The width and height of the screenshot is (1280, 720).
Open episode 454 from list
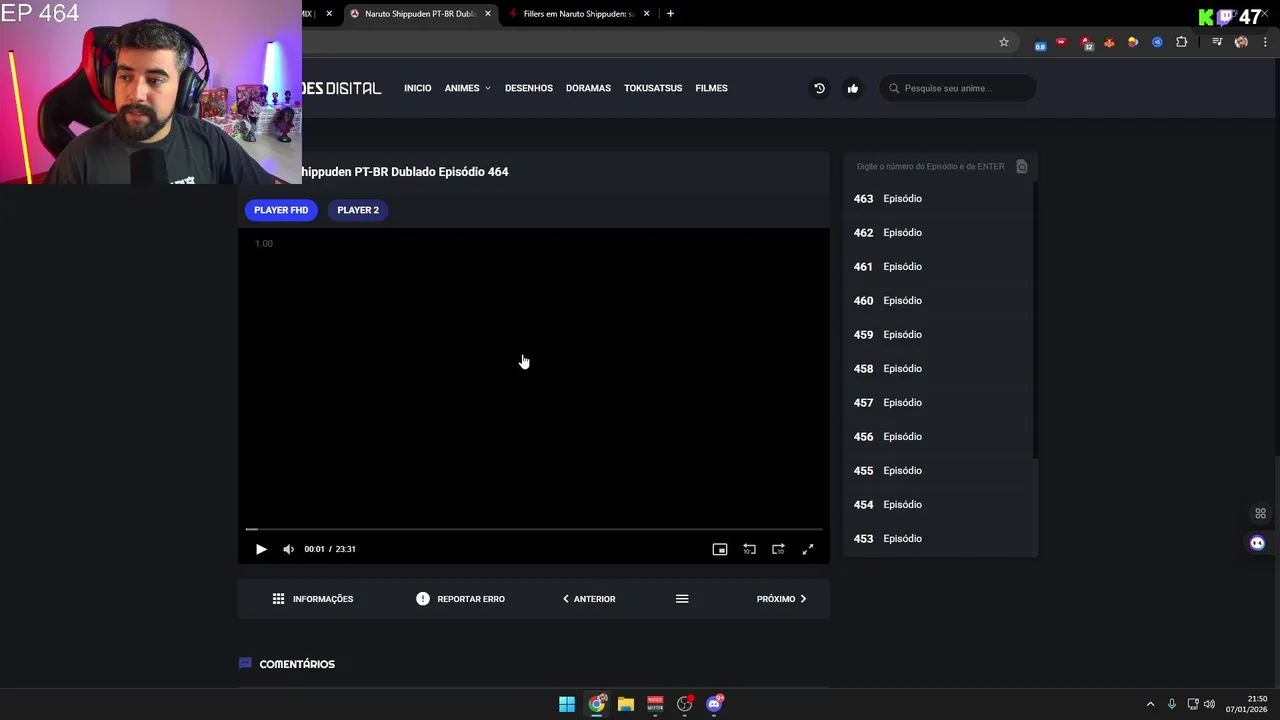tap(937, 505)
